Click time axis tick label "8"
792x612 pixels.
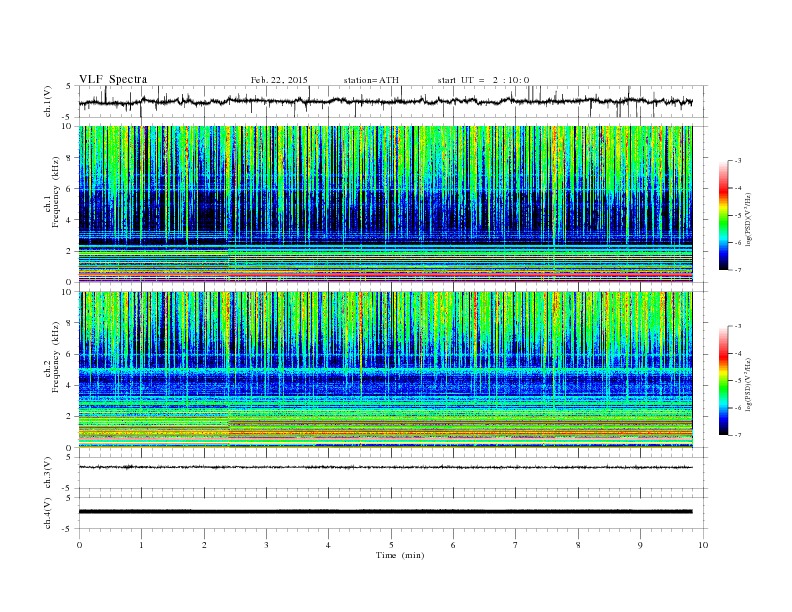click(578, 545)
